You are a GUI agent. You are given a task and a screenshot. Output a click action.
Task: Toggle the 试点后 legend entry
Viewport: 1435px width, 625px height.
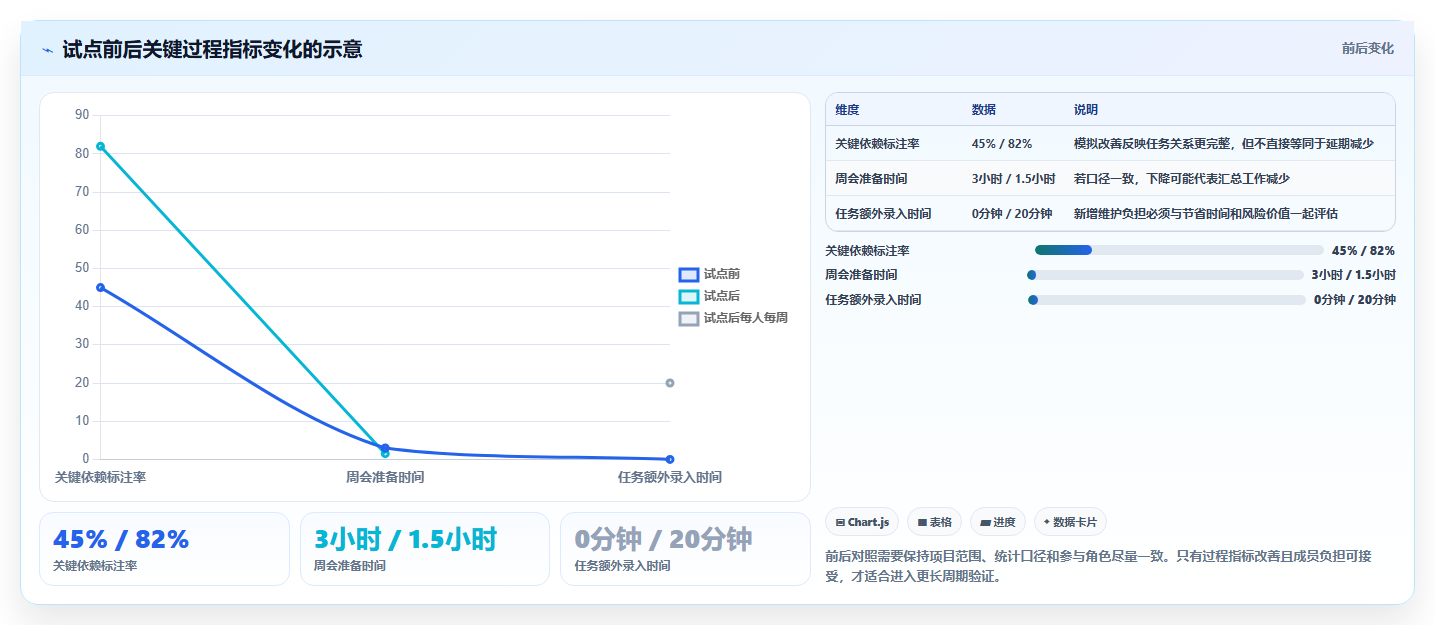[709, 296]
